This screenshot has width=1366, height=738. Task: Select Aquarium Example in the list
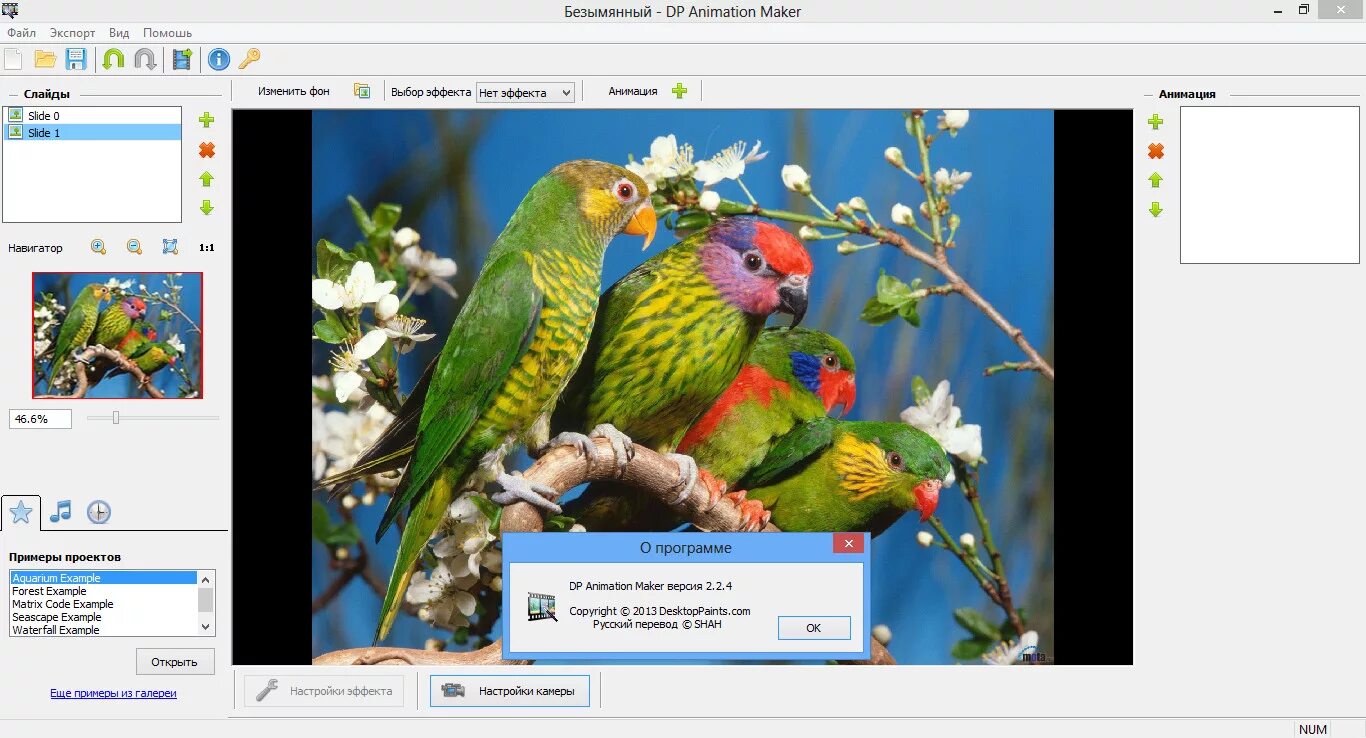[104, 578]
